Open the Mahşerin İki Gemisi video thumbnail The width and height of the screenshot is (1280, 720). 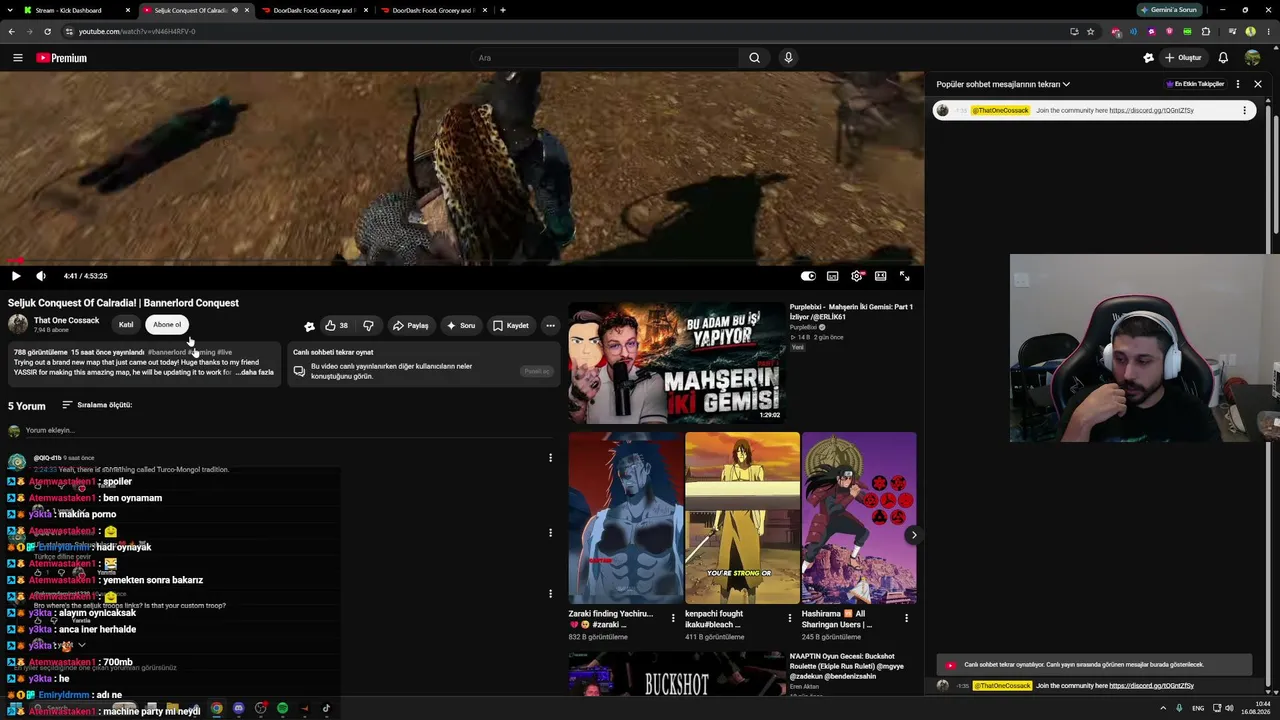click(677, 363)
